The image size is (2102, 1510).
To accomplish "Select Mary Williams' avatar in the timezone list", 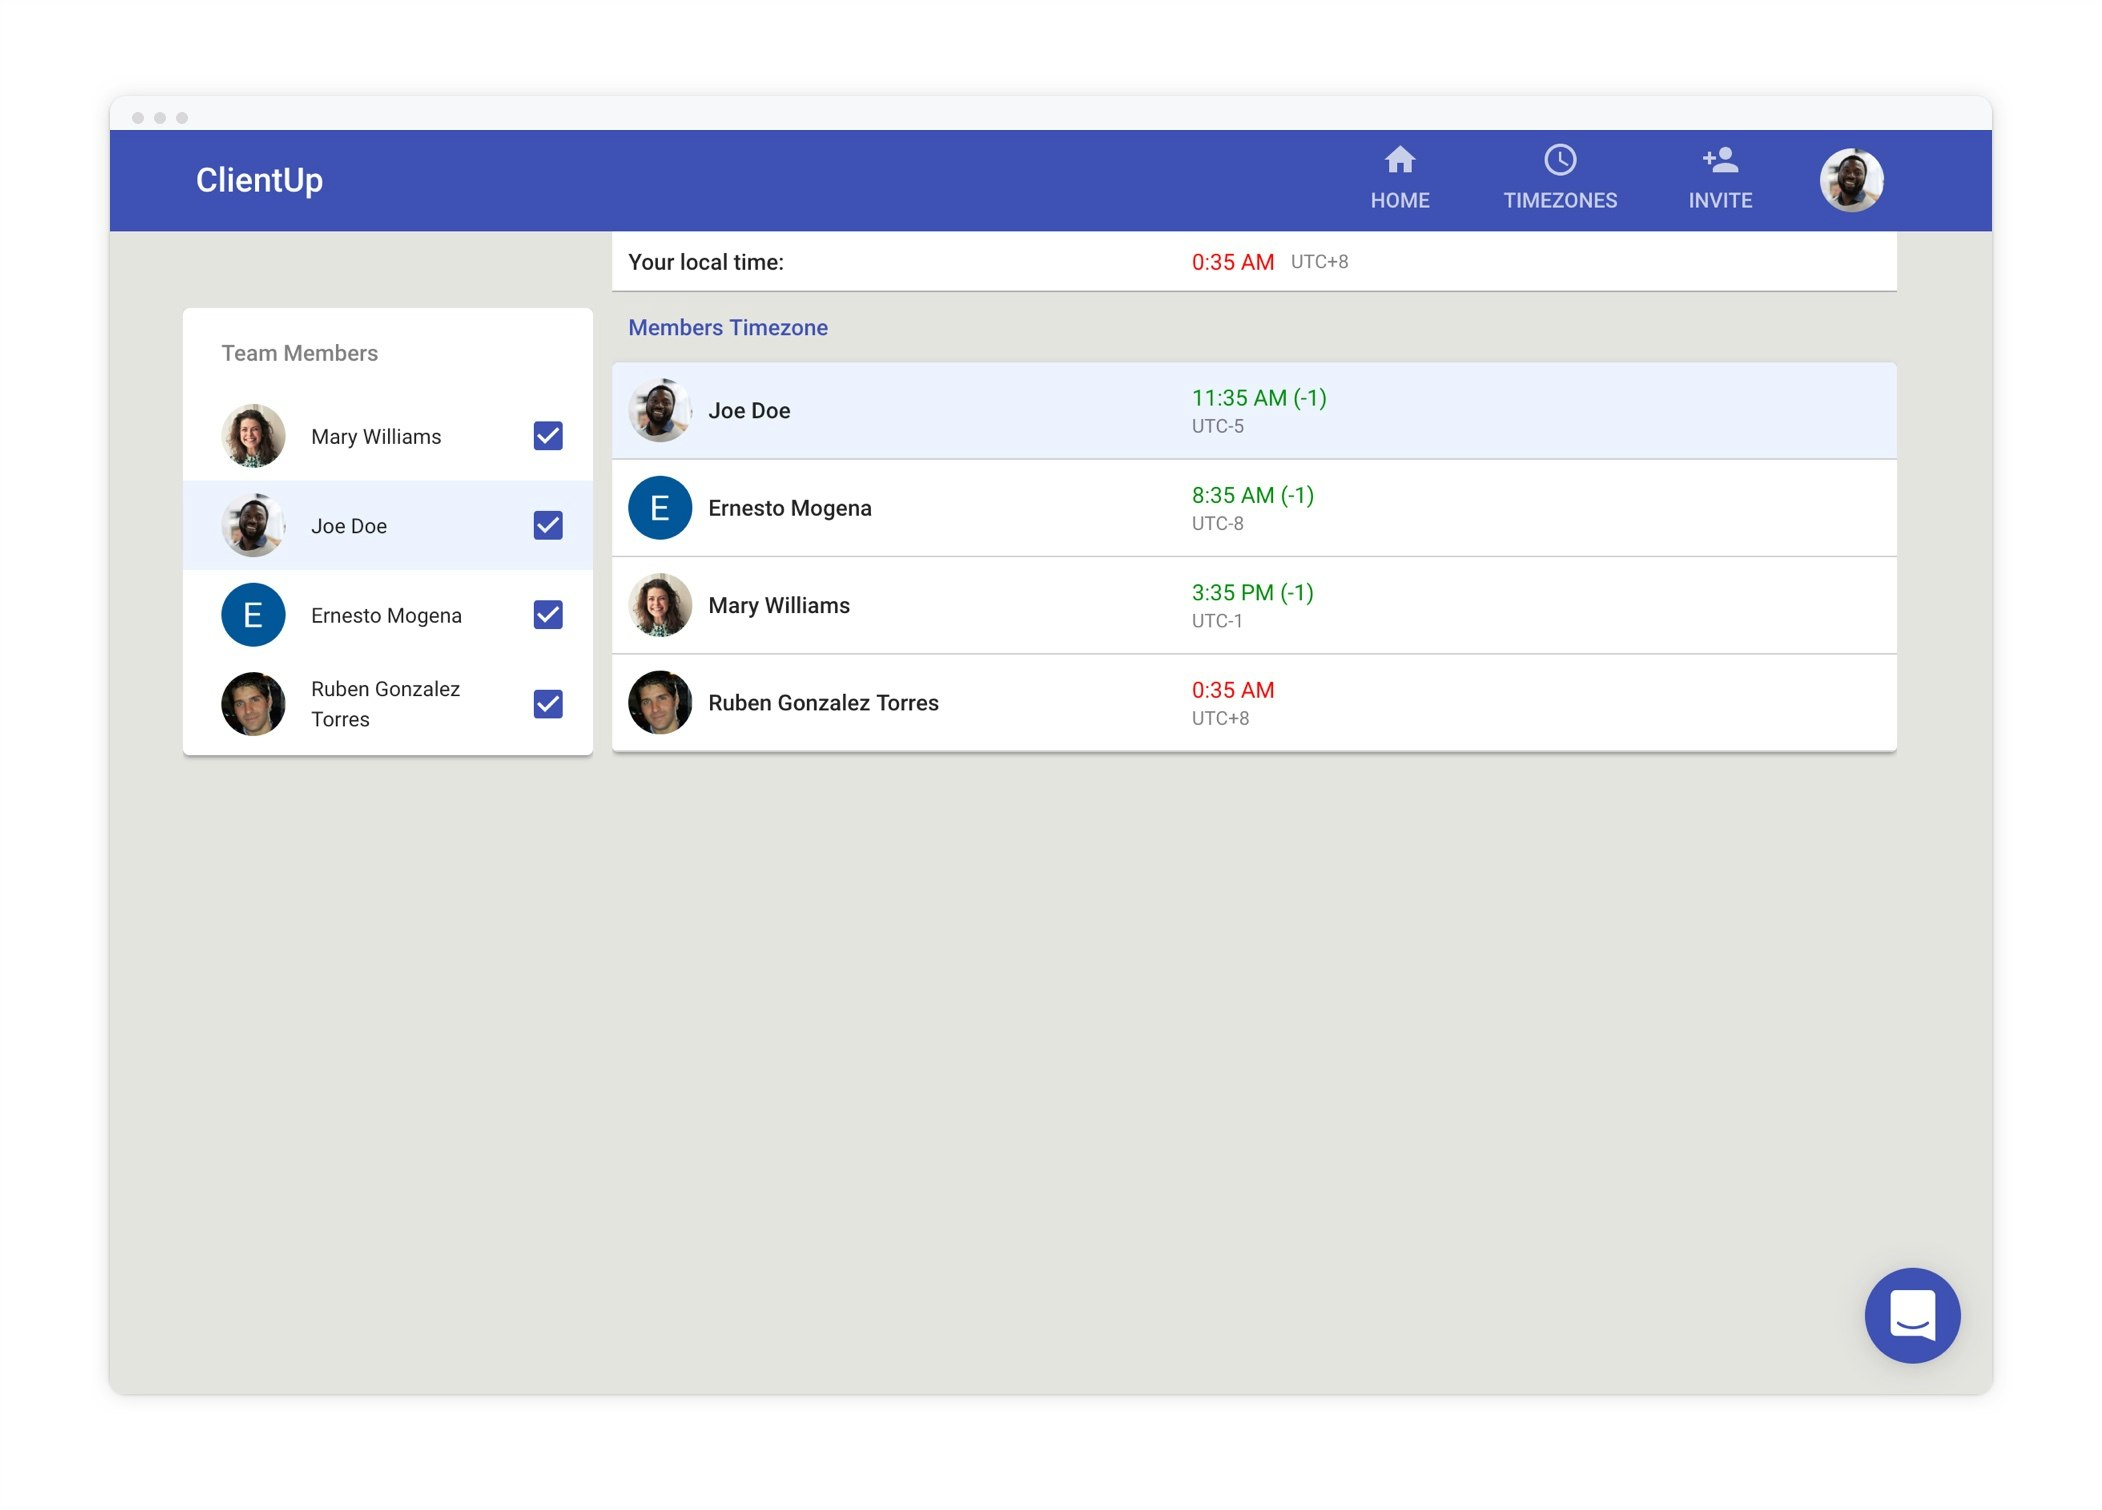I will click(660, 605).
